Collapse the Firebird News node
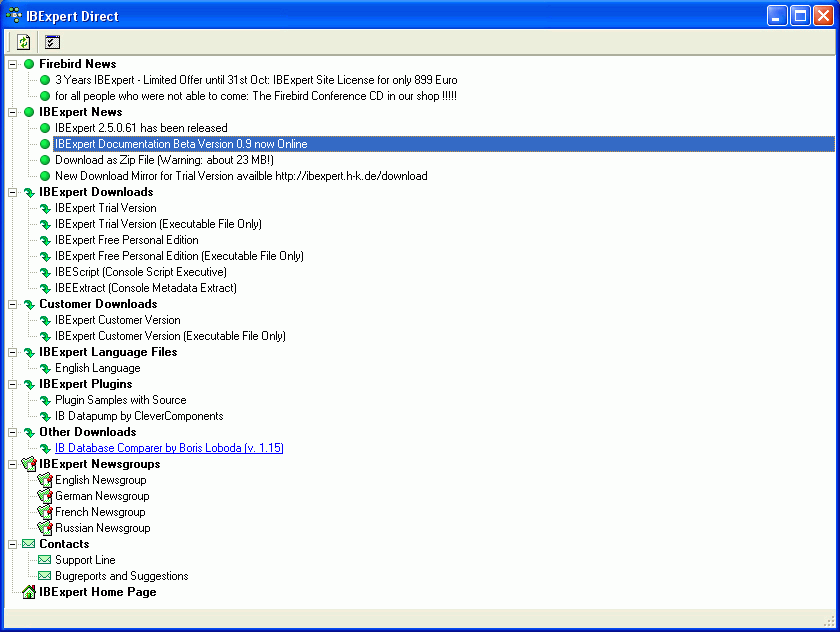This screenshot has width=840, height=632. pyautogui.click(x=13, y=64)
